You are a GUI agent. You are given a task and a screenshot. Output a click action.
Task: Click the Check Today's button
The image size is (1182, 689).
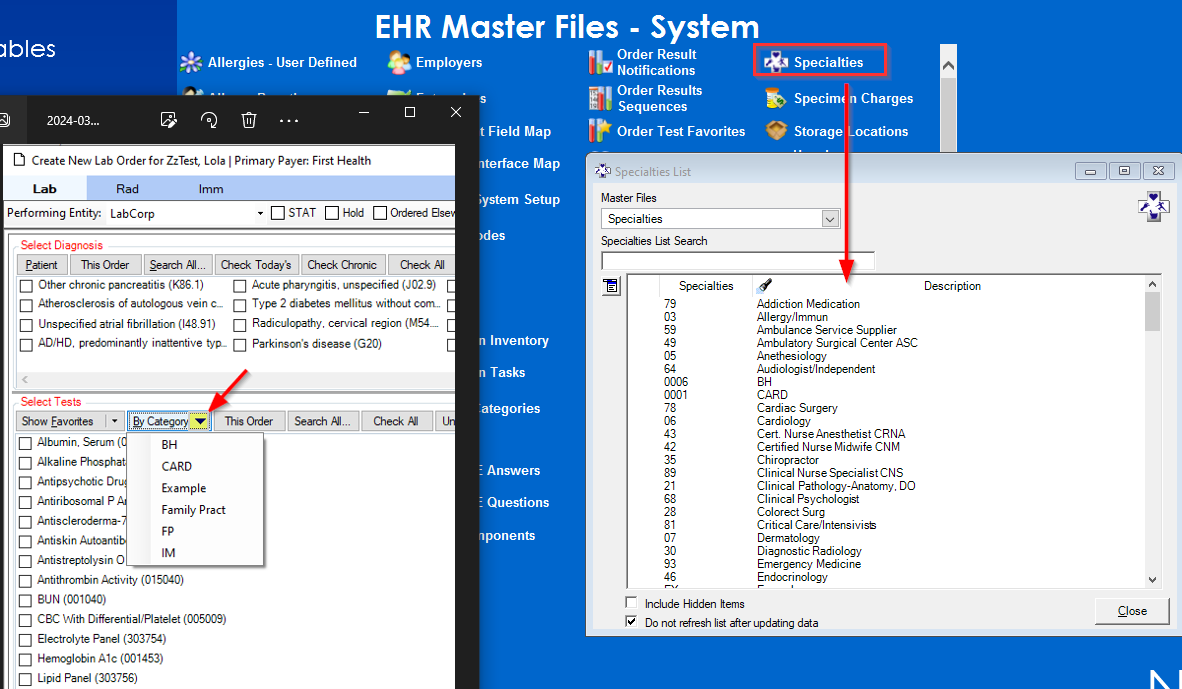[x=256, y=265]
